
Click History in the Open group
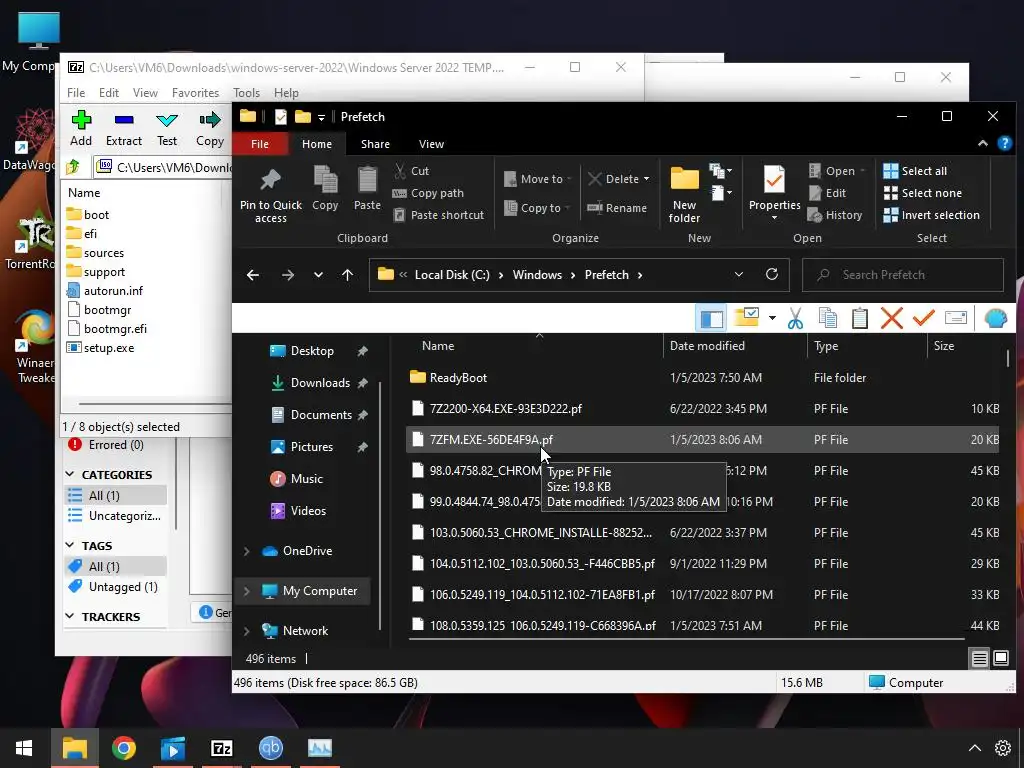(835, 215)
